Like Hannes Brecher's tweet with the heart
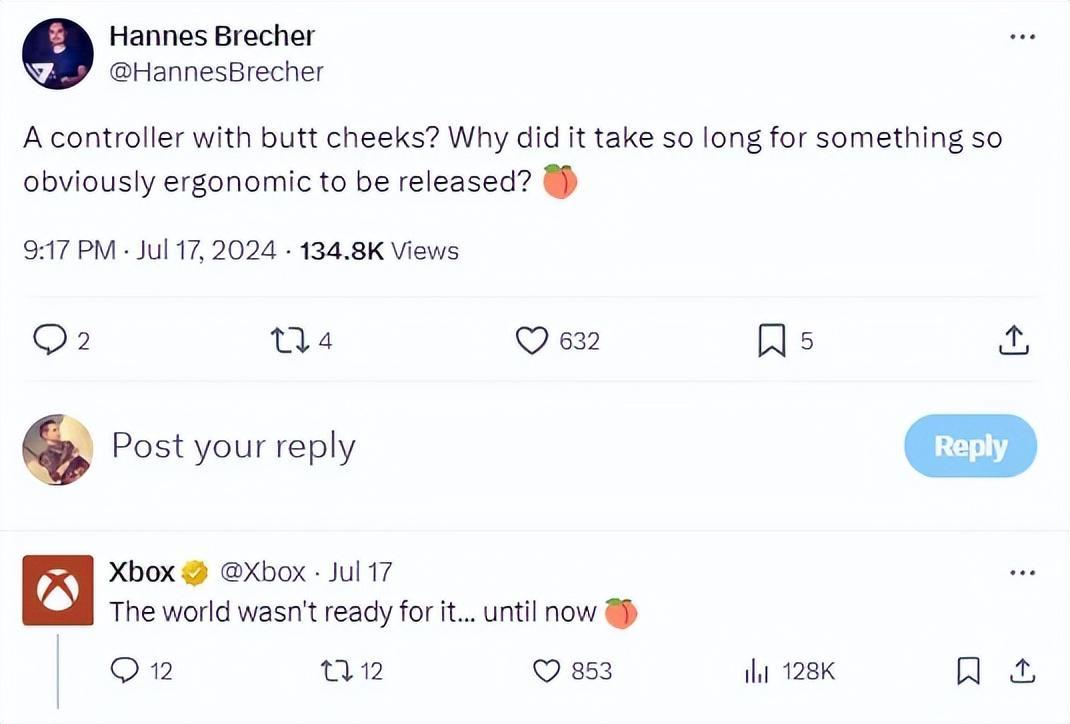The width and height of the screenshot is (1070, 724). [530, 341]
